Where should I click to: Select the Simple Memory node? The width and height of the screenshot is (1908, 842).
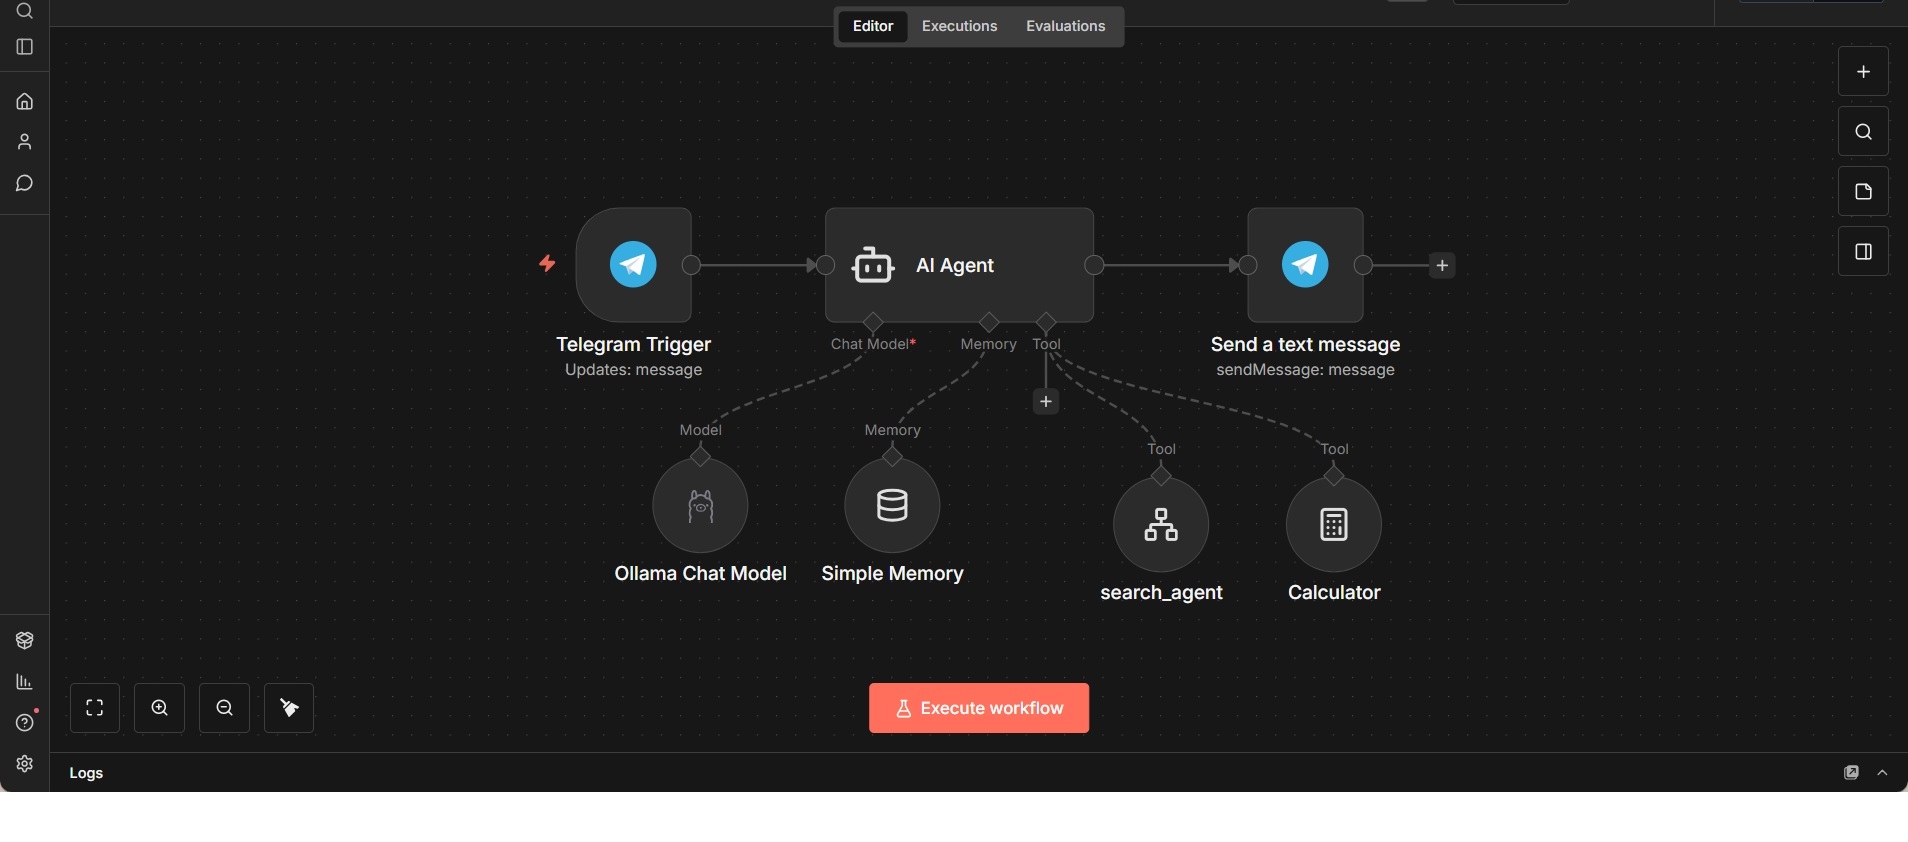tap(892, 505)
